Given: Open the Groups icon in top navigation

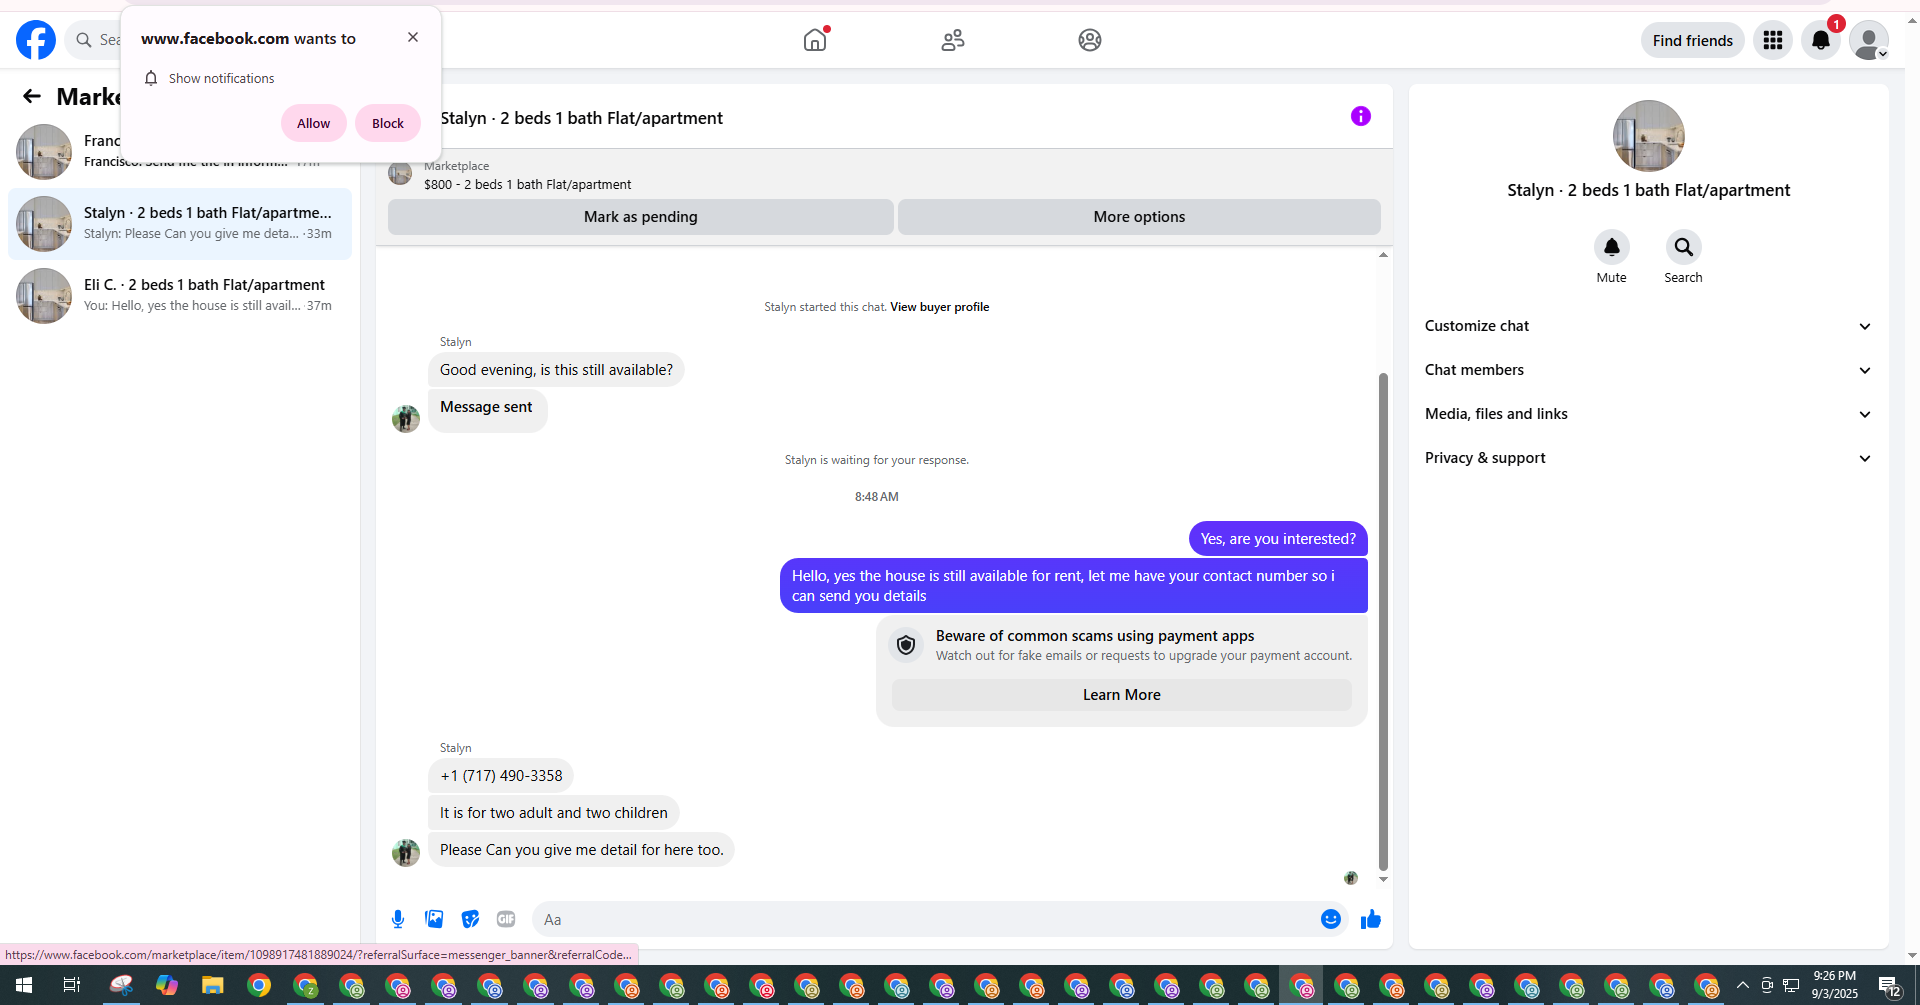Looking at the screenshot, I should click(x=1090, y=40).
